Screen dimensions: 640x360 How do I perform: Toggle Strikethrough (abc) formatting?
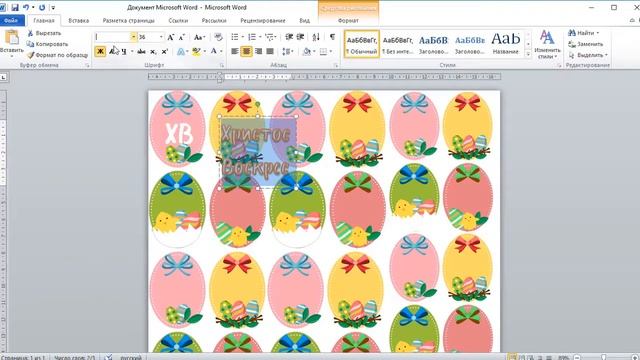pos(141,51)
